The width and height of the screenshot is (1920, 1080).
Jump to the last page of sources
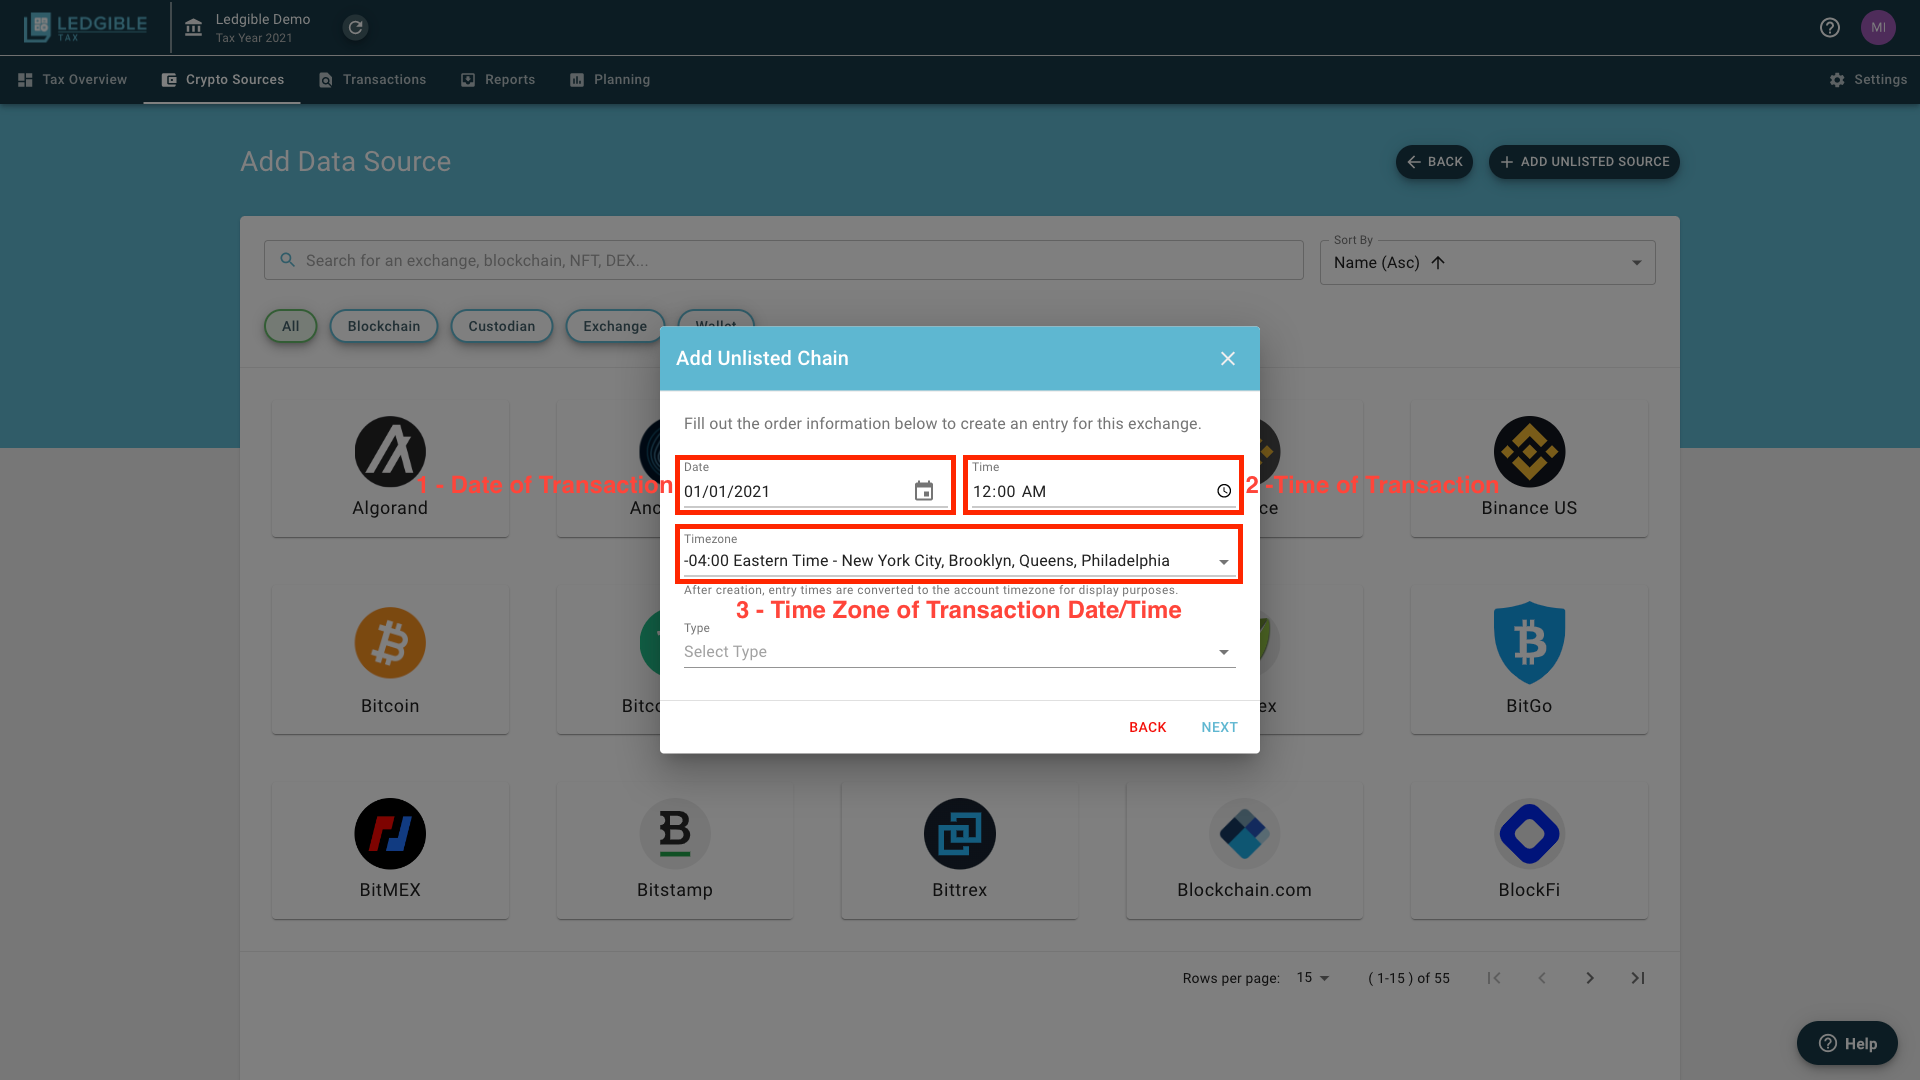click(x=1638, y=978)
